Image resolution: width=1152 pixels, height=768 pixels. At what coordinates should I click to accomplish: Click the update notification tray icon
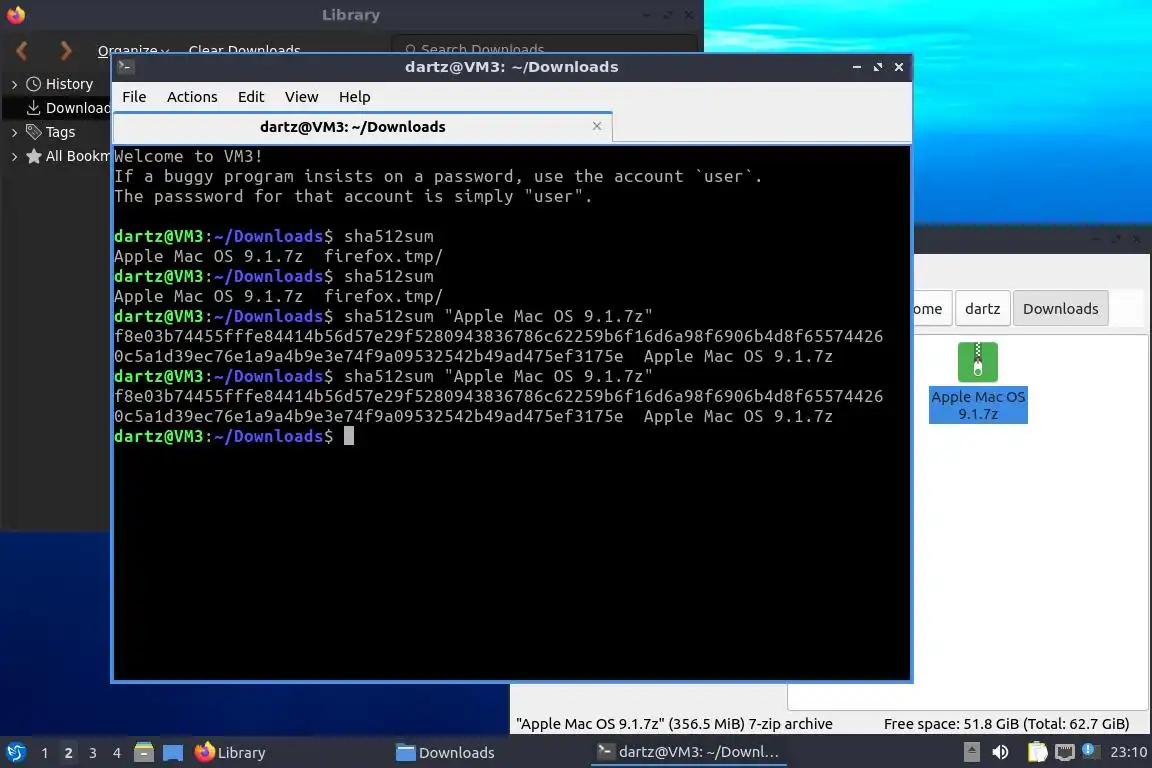pos(1090,751)
